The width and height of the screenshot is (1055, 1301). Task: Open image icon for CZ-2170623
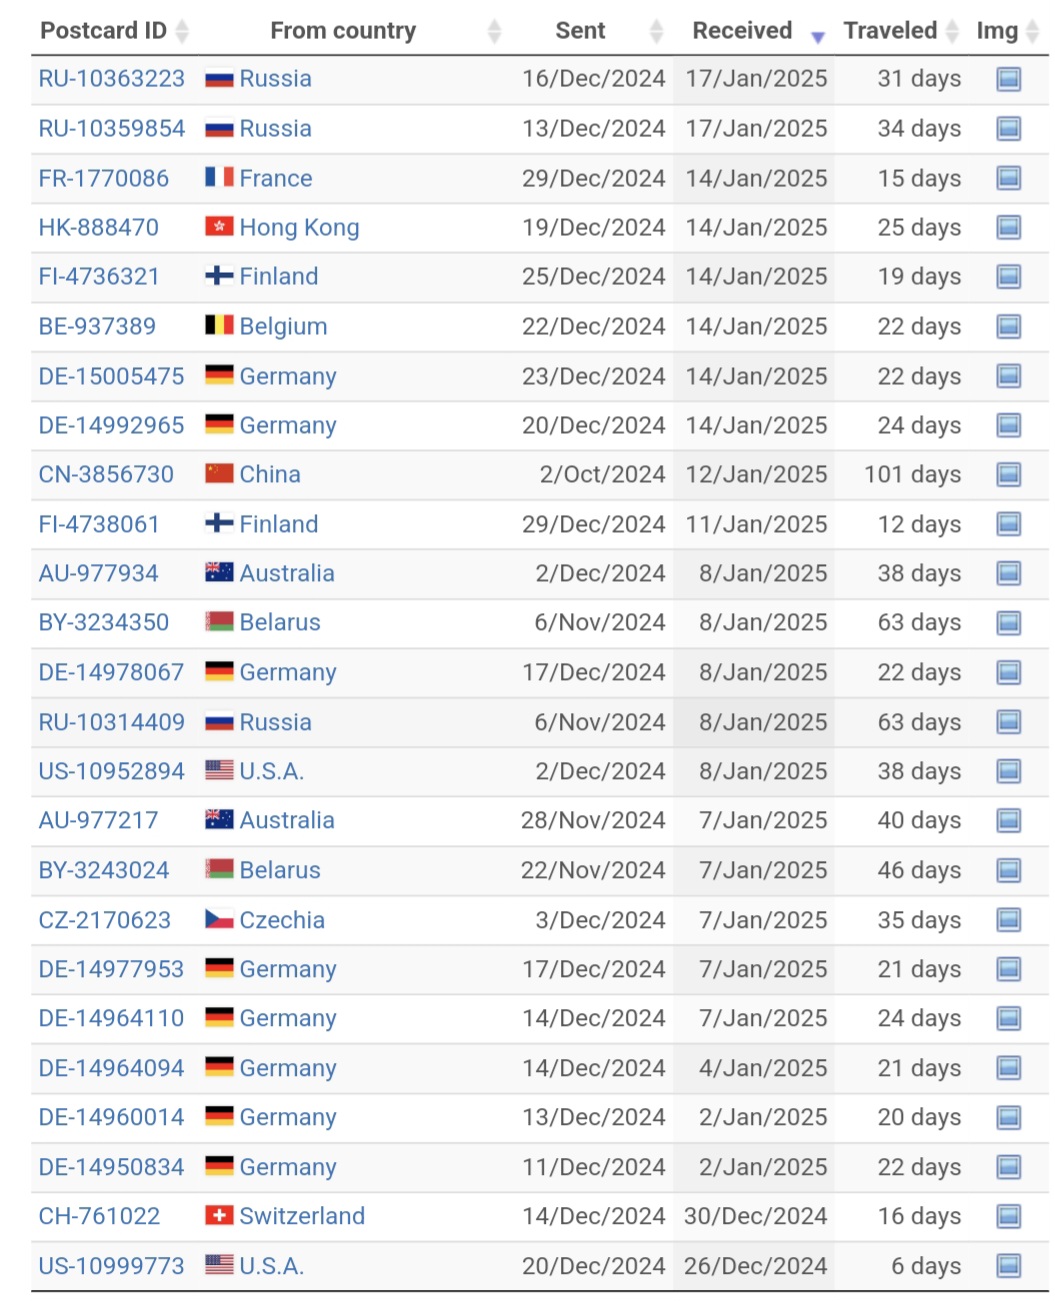point(1009,920)
